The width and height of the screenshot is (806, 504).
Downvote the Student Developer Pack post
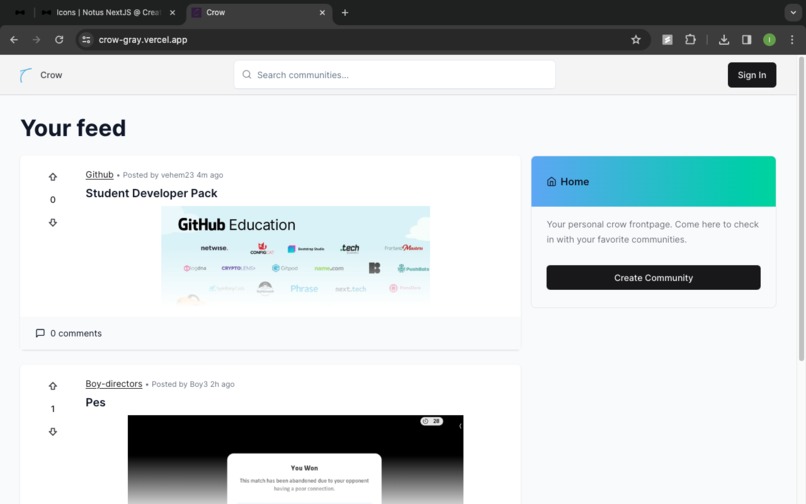coord(52,222)
